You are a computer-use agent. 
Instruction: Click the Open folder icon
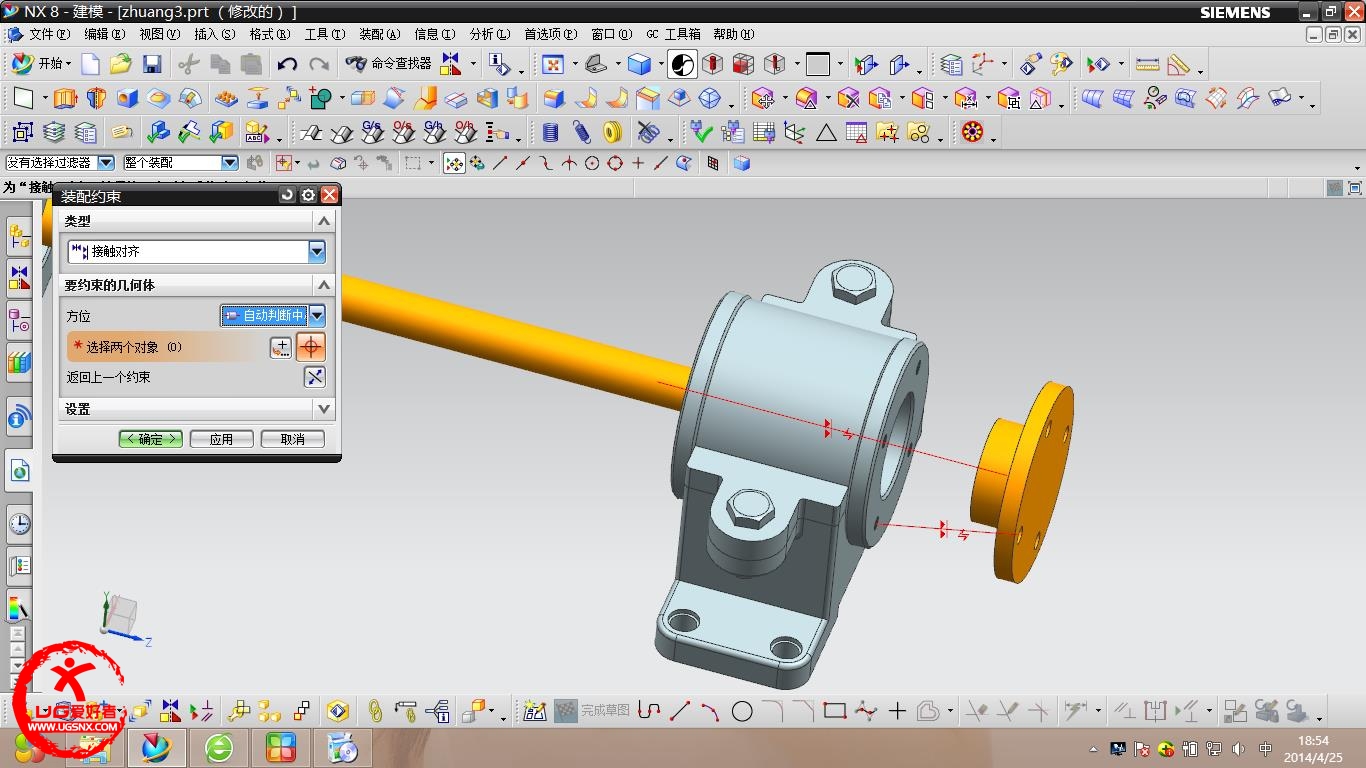[121, 65]
